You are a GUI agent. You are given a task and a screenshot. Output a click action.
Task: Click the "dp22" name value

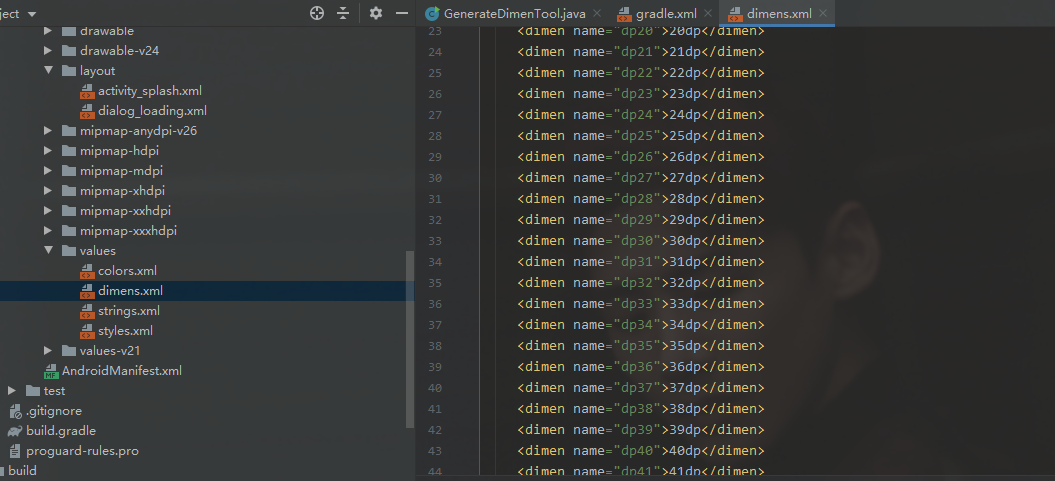[x=637, y=73]
